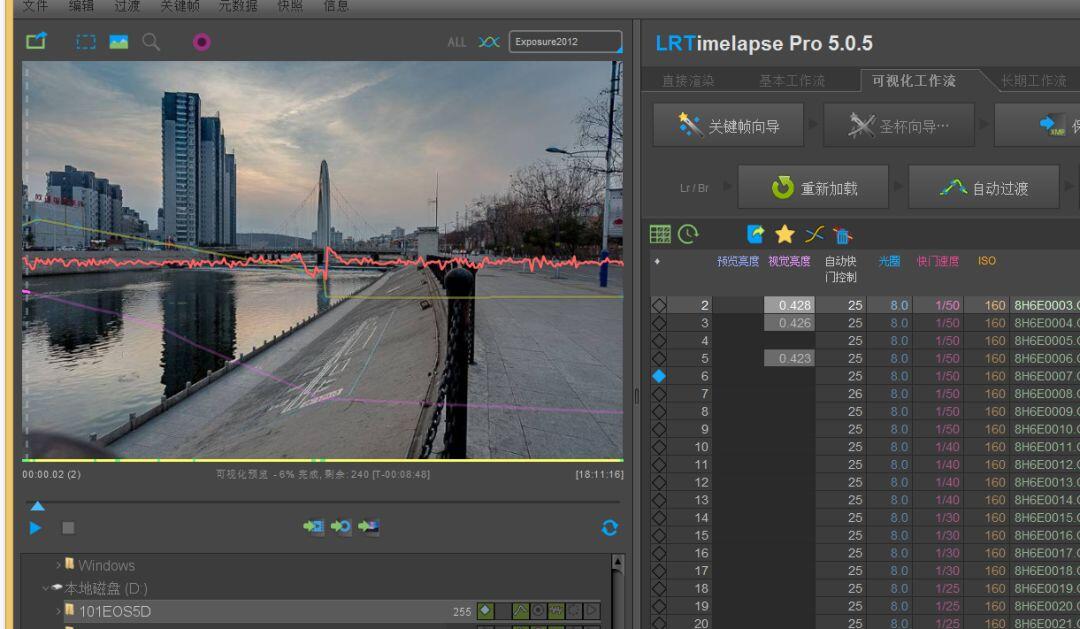1080x629 pixels.
Task: Open the 关键帧 menu
Action: [180, 6]
